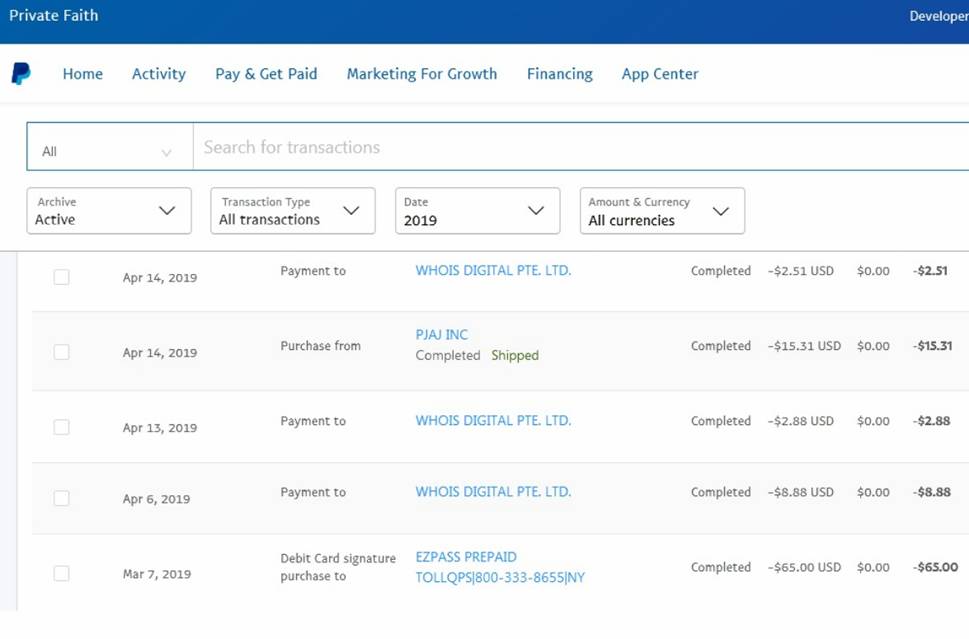Click the Private Faith account name
Image resolution: width=969 pixels, height=639 pixels.
(54, 15)
